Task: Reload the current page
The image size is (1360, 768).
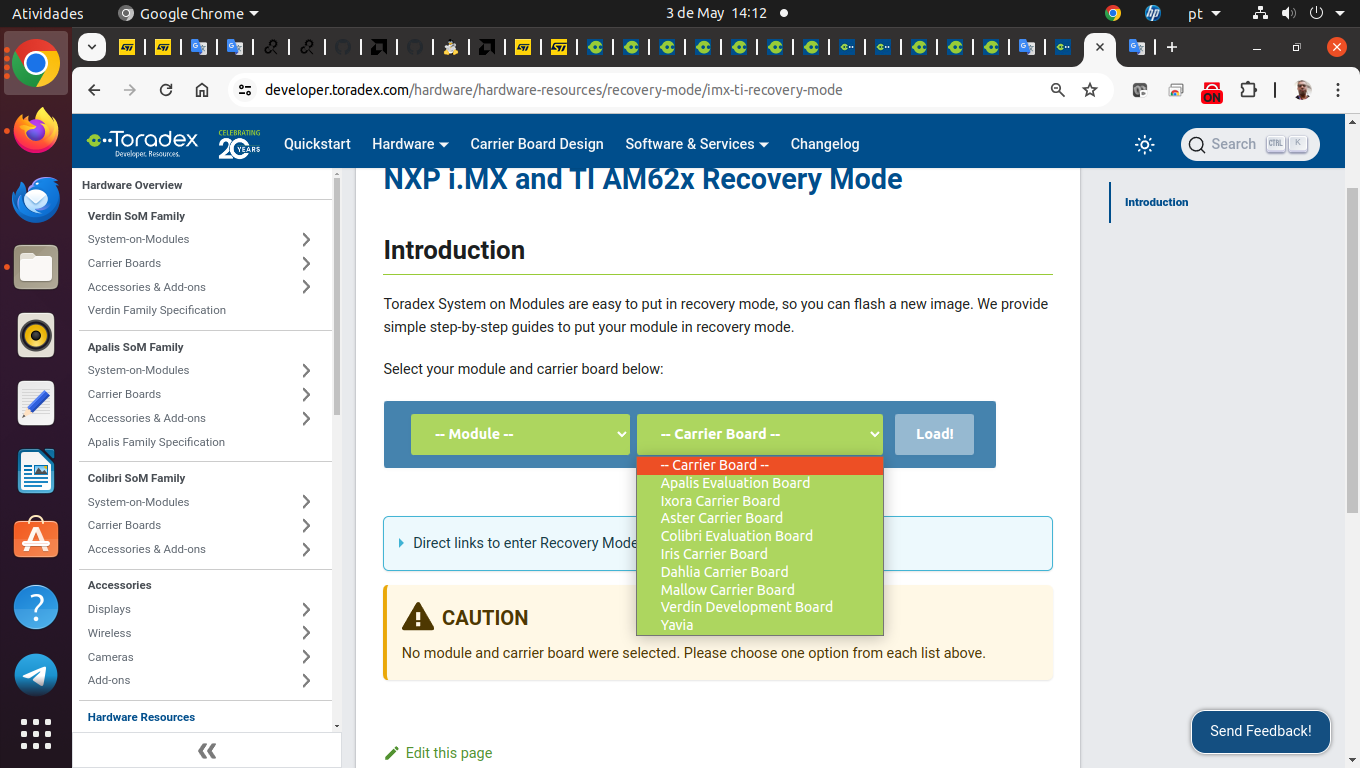Action: [166, 90]
